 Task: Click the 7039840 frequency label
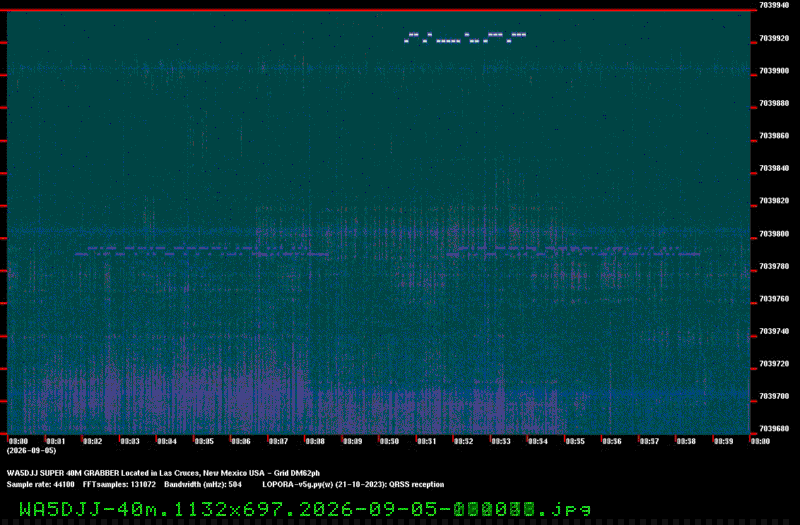[774, 168]
